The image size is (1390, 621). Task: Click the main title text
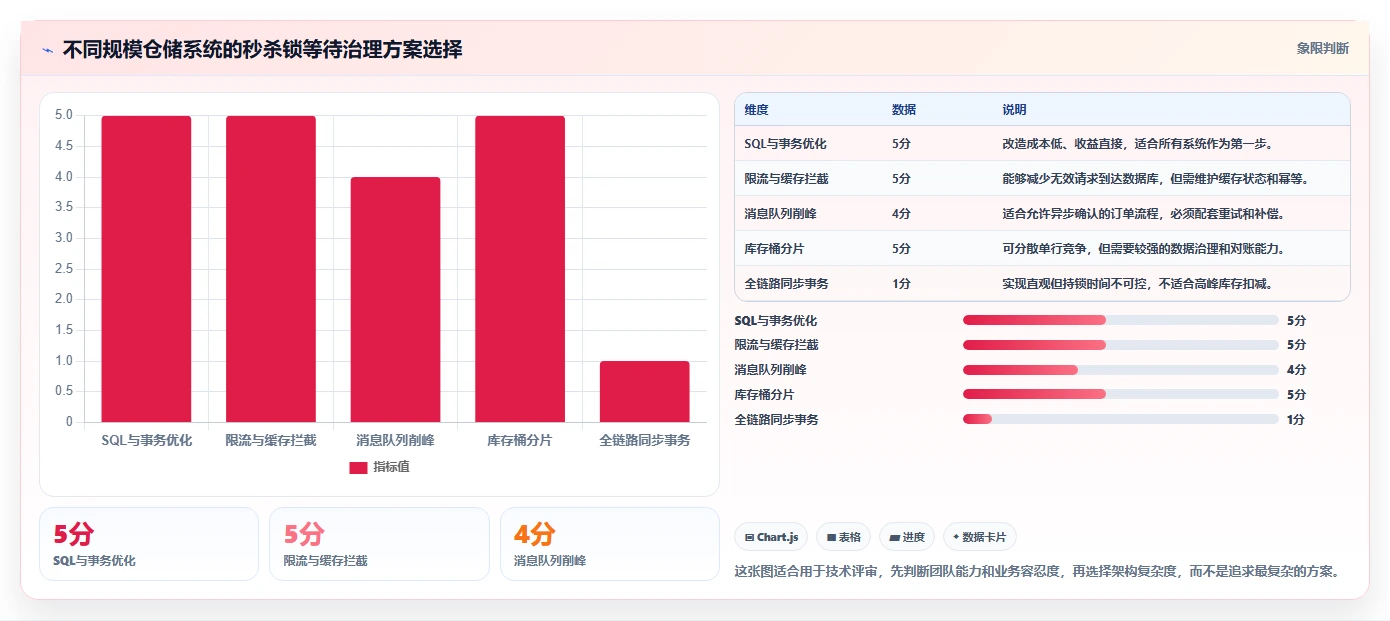coord(262,49)
